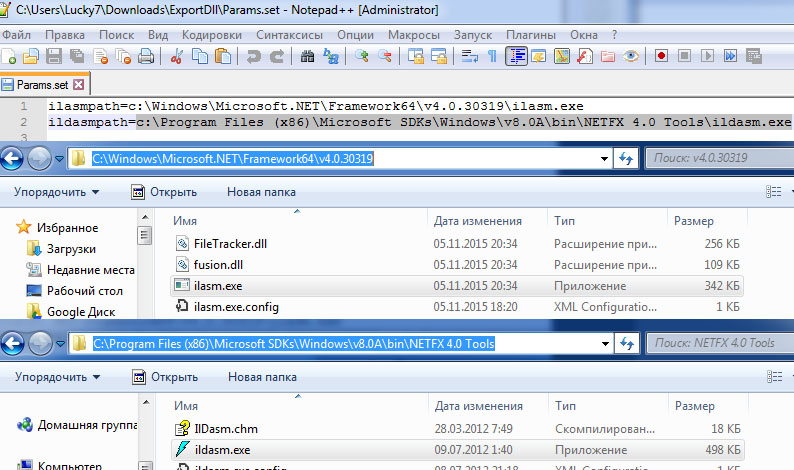The width and height of the screenshot is (794, 470).
Task: Start macro recording
Action: (661, 56)
